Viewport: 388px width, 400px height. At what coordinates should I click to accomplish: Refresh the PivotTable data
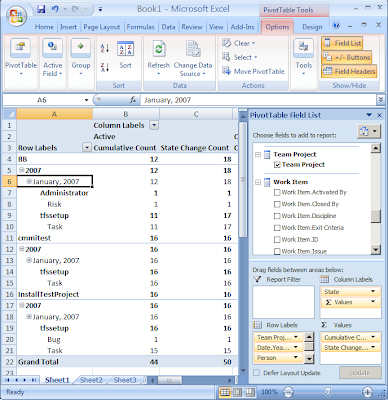pos(159,57)
